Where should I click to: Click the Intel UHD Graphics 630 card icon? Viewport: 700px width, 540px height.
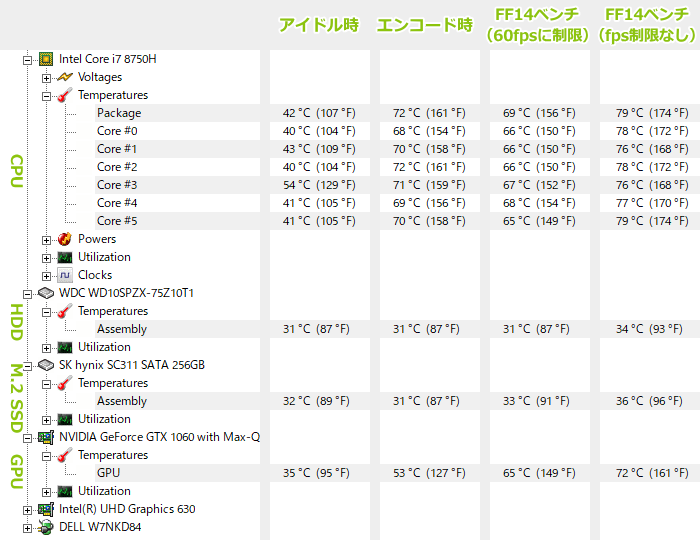pyautogui.click(x=46, y=509)
